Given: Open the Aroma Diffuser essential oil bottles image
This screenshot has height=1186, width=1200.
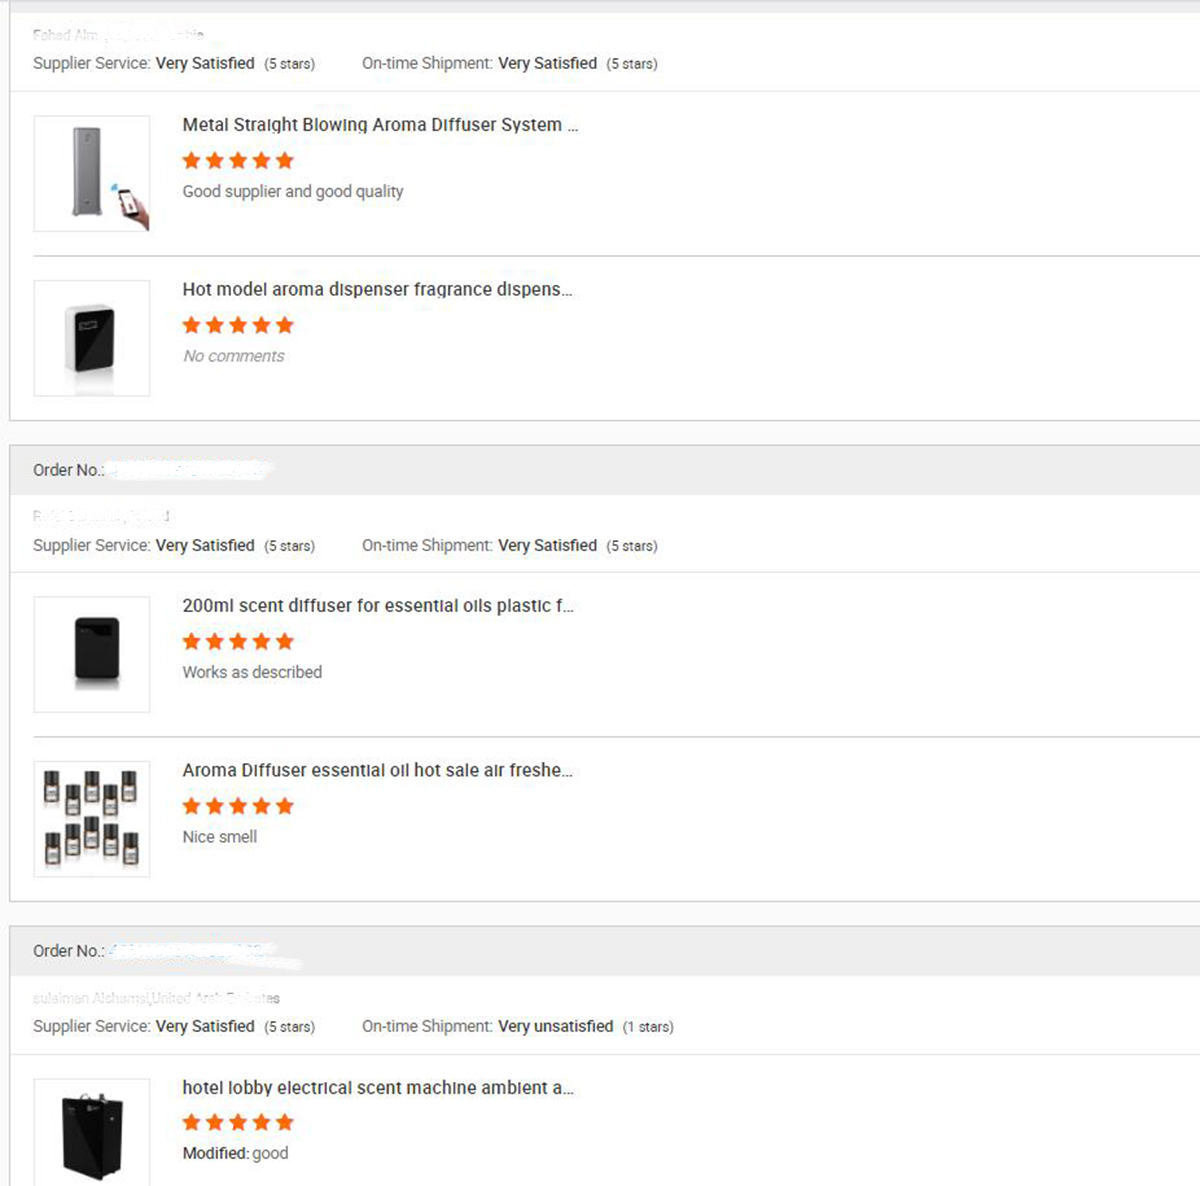Looking at the screenshot, I should pyautogui.click(x=92, y=819).
